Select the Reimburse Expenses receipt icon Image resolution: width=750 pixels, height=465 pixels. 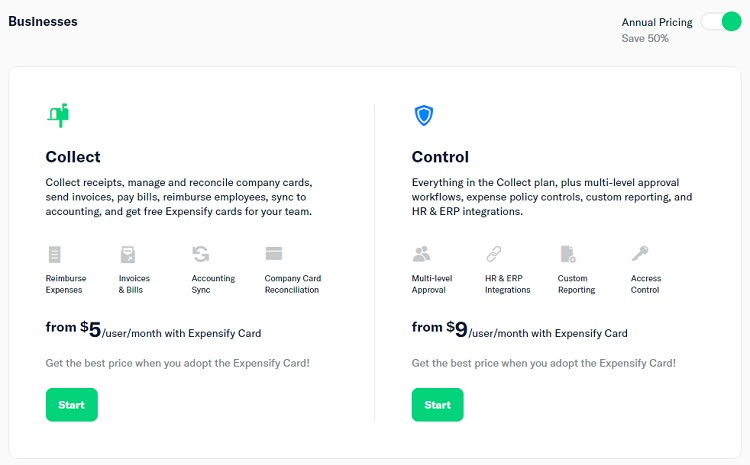pos(55,254)
